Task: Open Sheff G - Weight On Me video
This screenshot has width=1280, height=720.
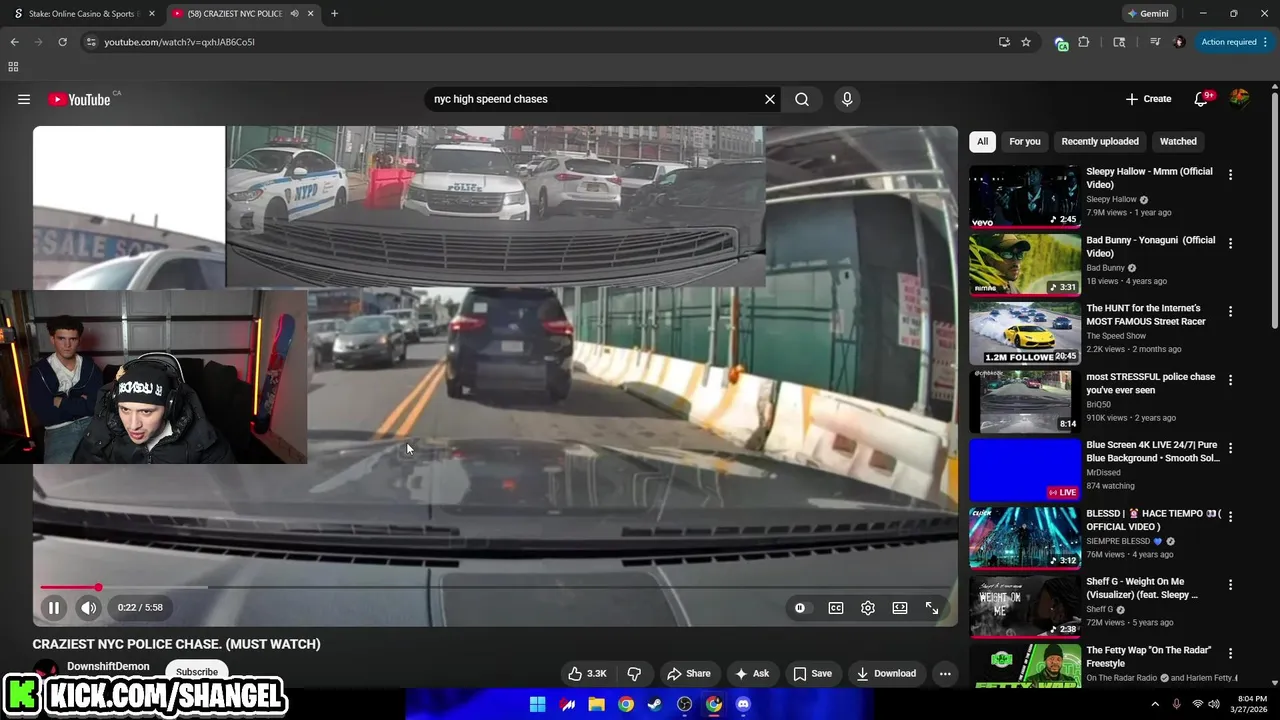Action: (x=1142, y=588)
